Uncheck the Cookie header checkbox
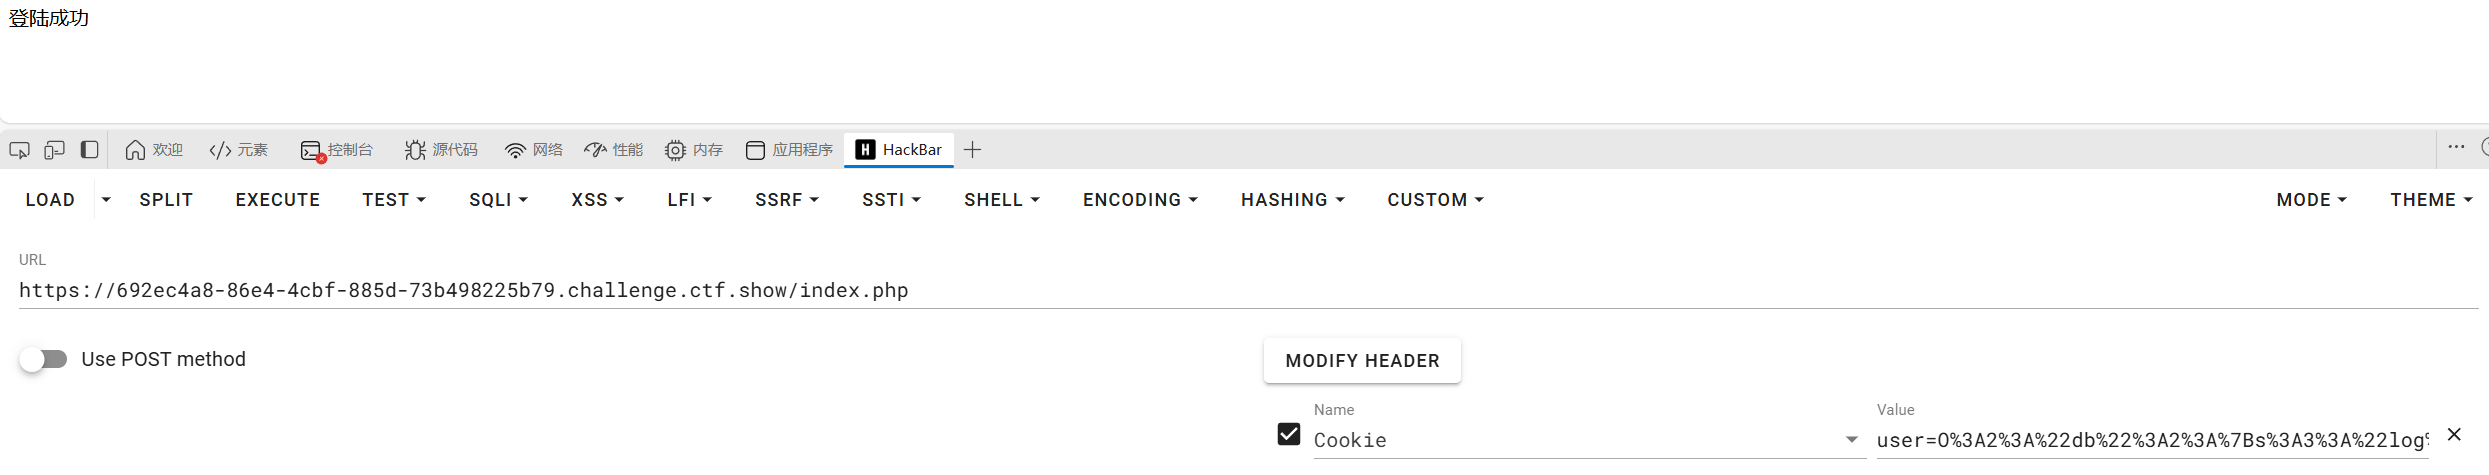The width and height of the screenshot is (2489, 475). (x=1289, y=434)
